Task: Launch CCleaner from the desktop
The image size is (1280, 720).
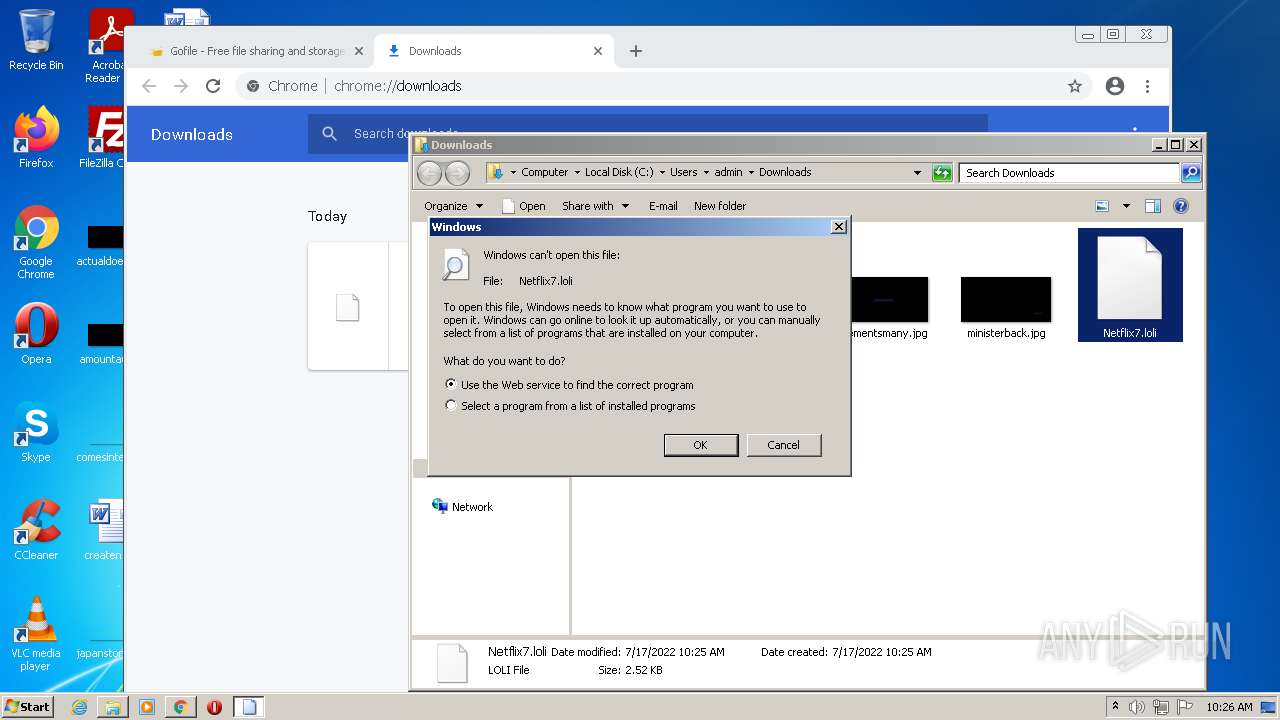Action: (36, 530)
